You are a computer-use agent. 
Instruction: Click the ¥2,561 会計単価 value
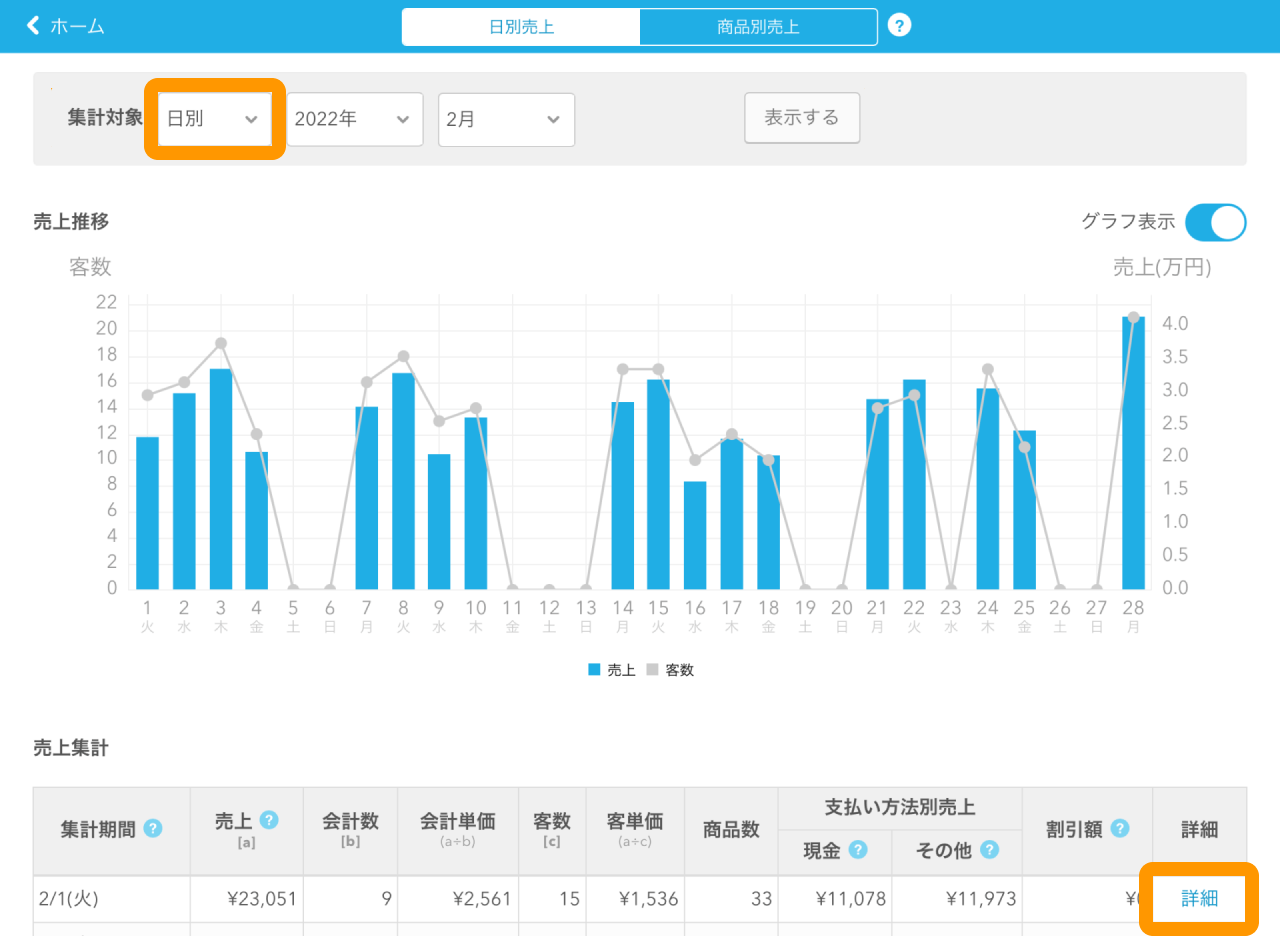click(x=481, y=899)
